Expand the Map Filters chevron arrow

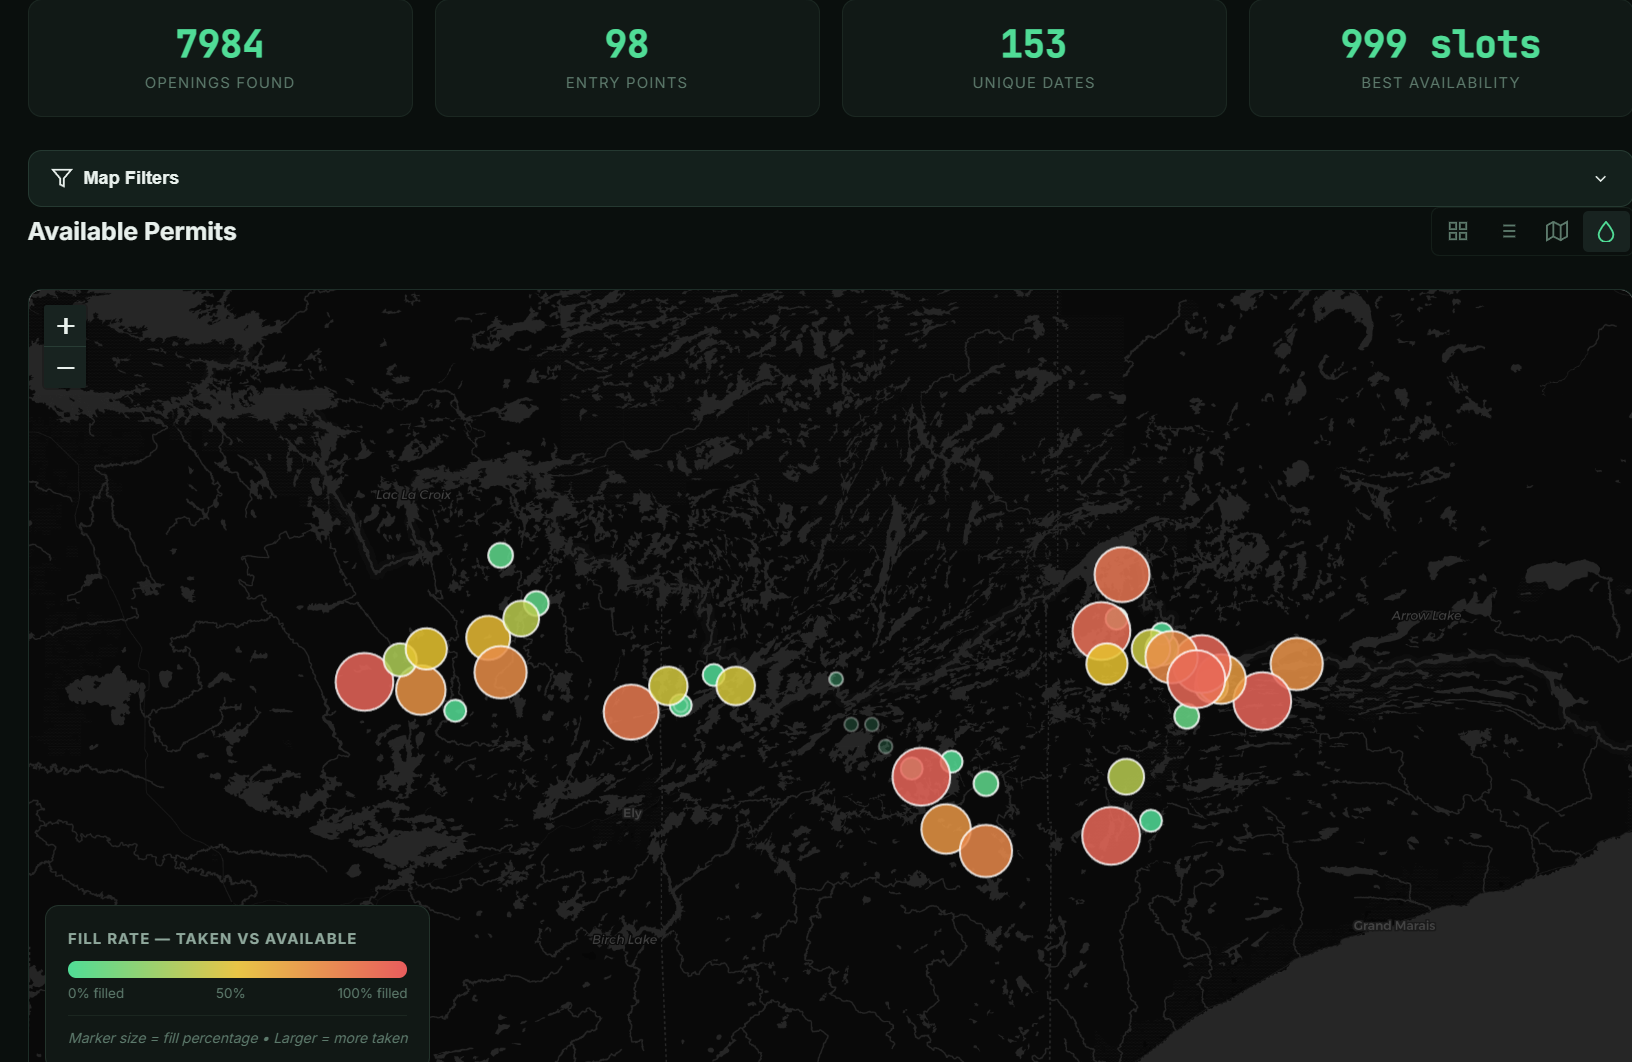point(1600,179)
